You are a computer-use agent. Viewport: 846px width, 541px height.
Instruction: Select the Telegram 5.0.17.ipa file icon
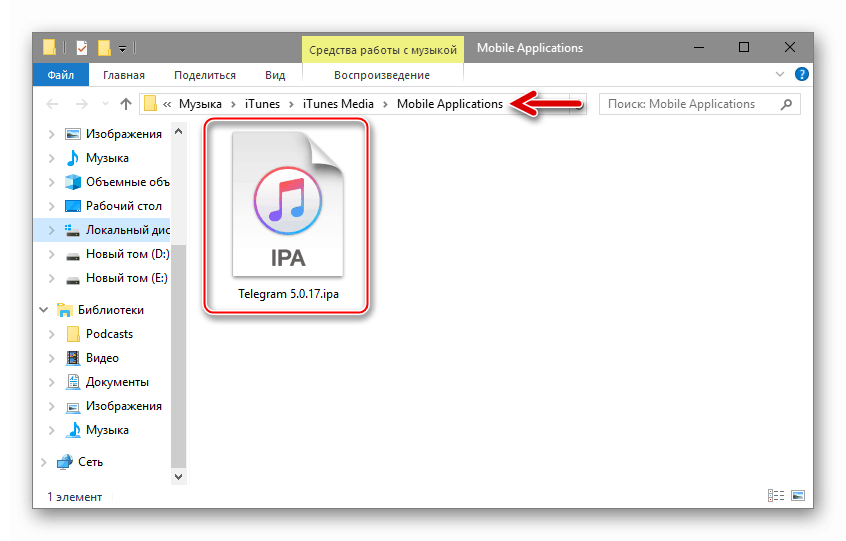(288, 204)
